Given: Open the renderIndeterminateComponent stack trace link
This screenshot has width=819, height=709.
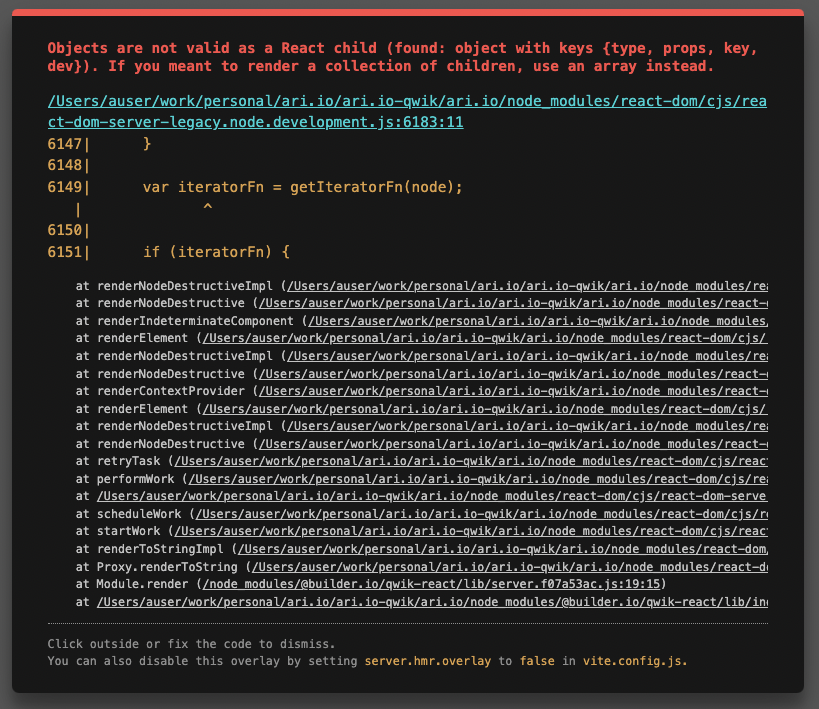Looking at the screenshot, I should click(537, 321).
